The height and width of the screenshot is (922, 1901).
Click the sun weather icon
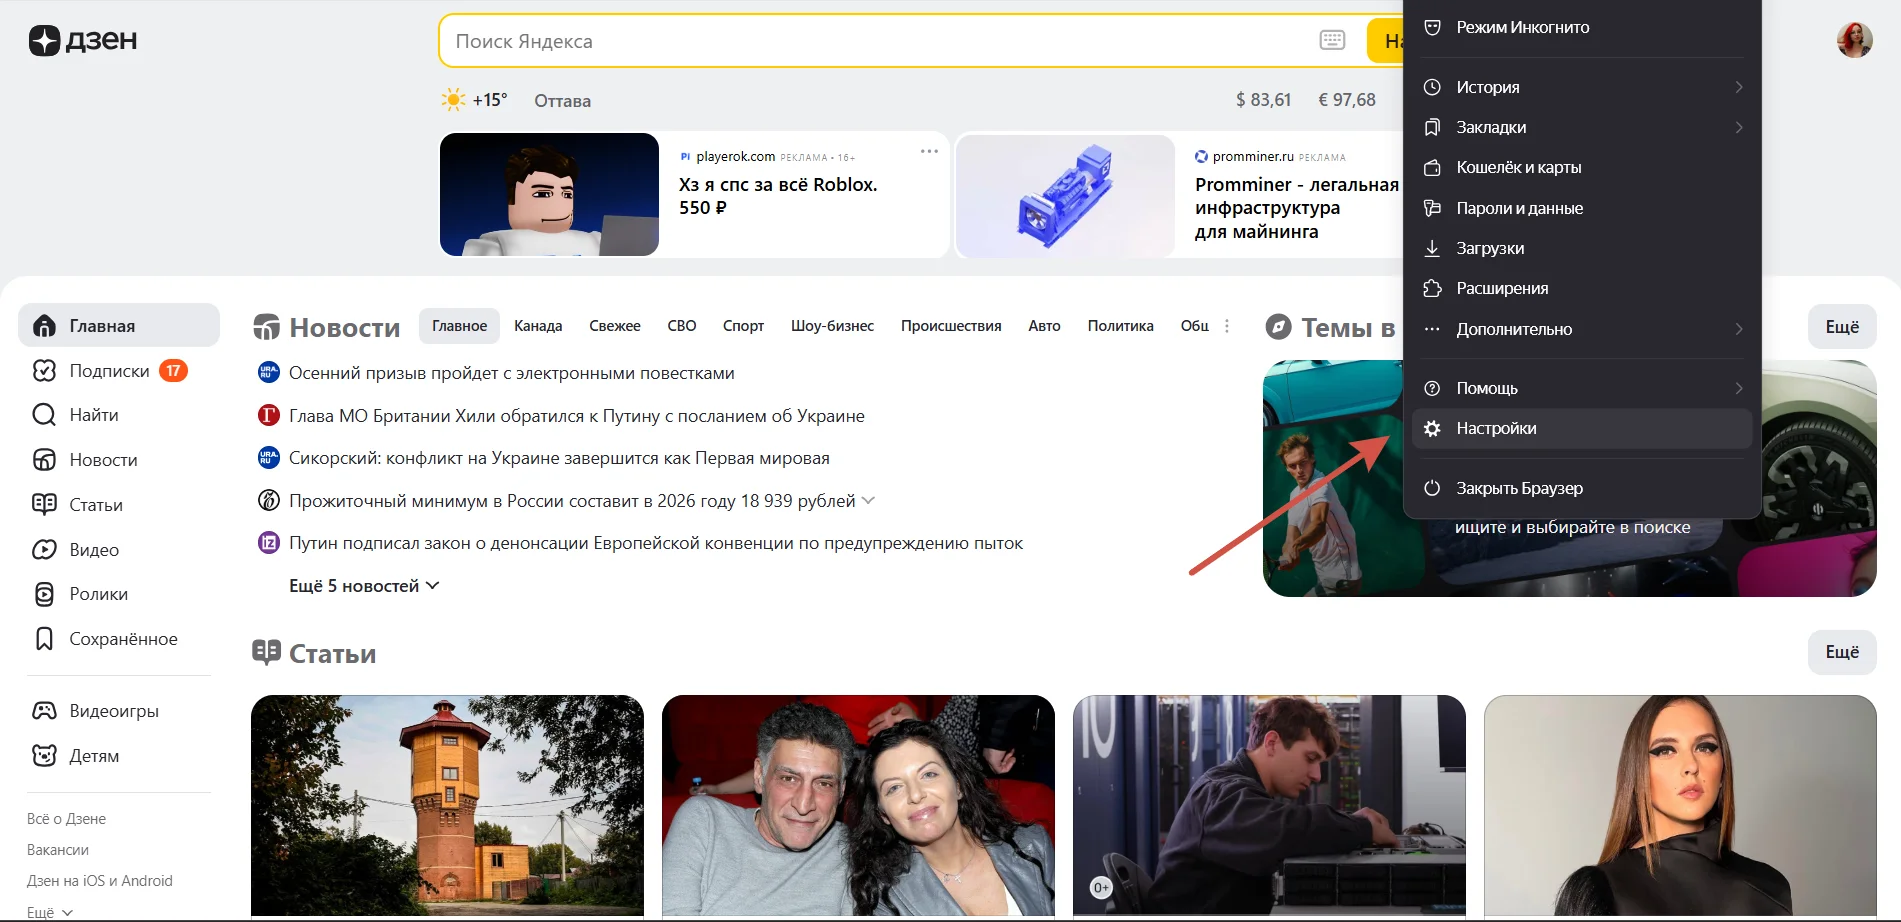point(453,100)
